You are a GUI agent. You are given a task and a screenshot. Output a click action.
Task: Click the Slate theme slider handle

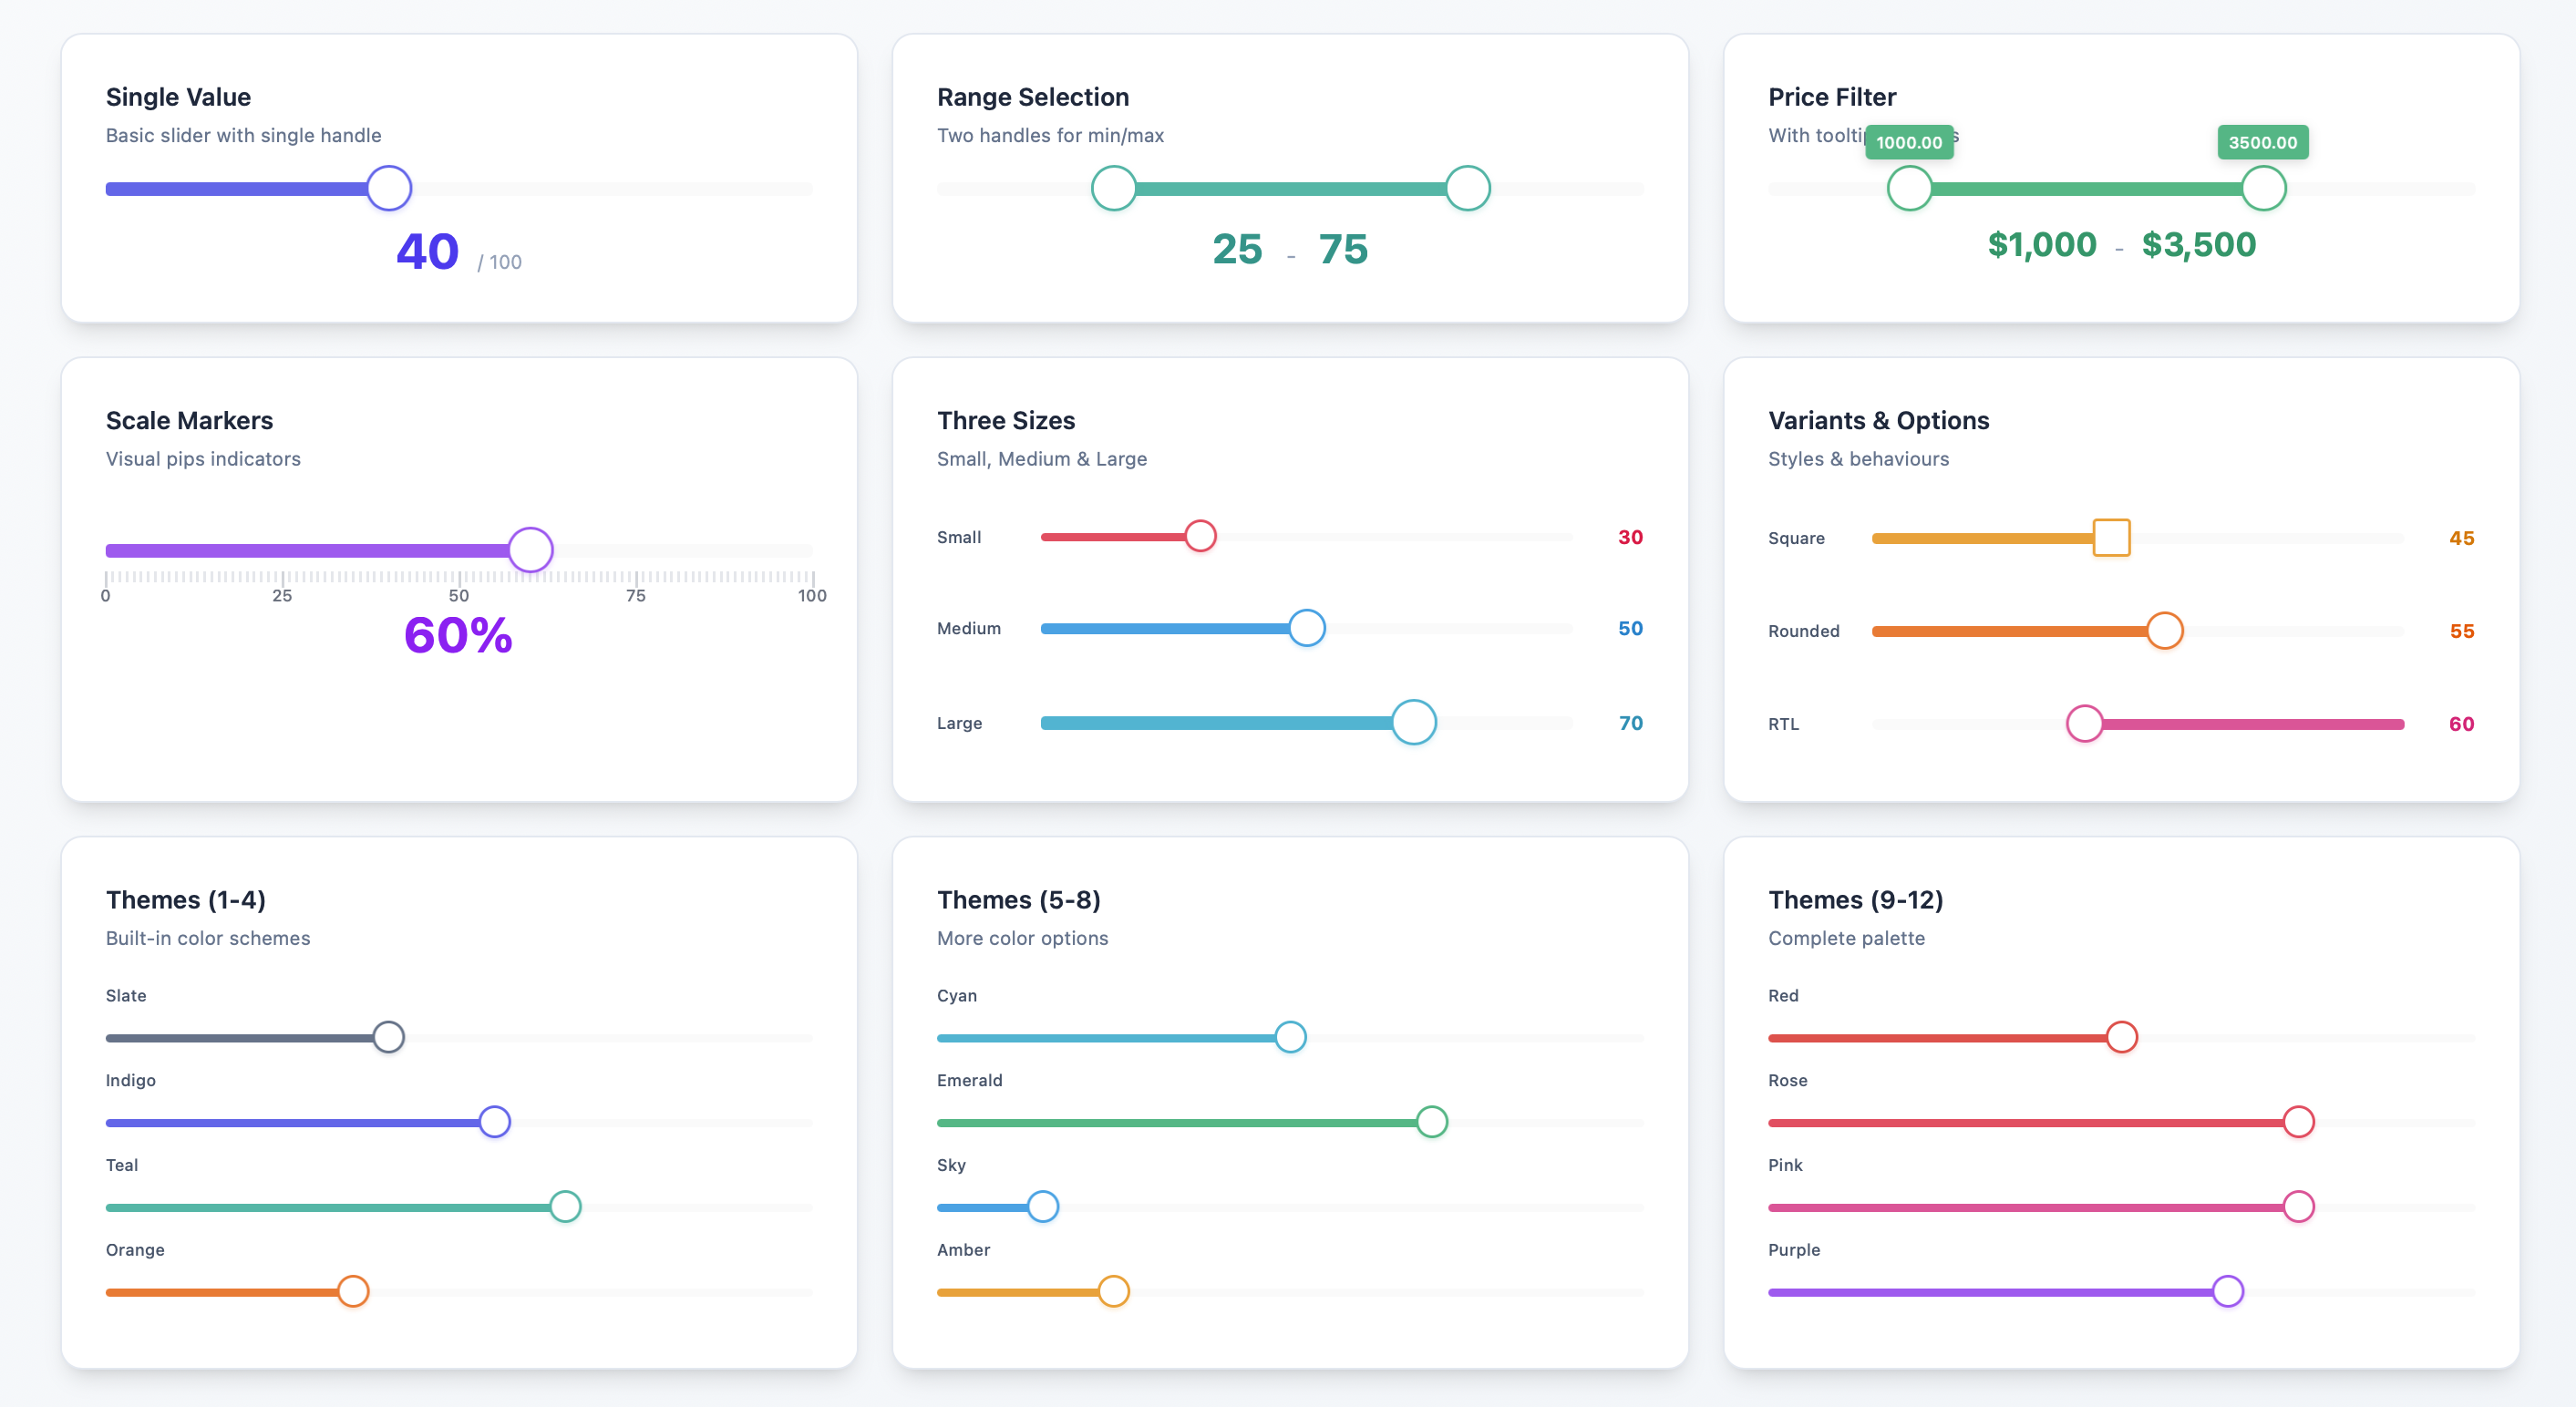coord(388,1037)
